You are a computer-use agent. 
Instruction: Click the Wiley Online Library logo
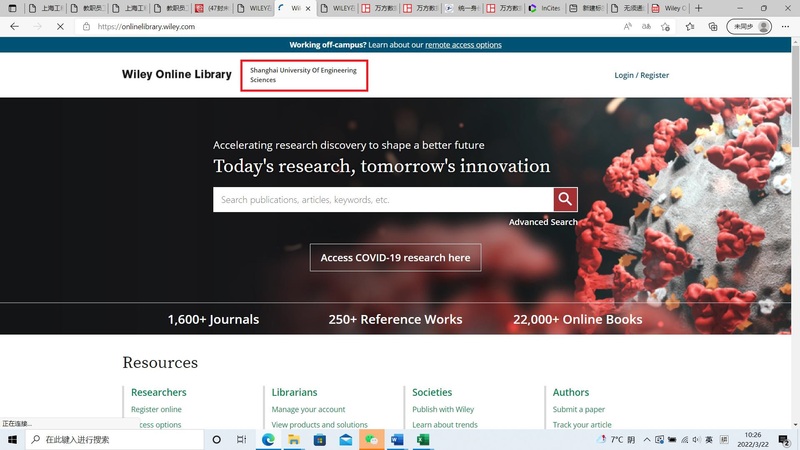pos(176,75)
